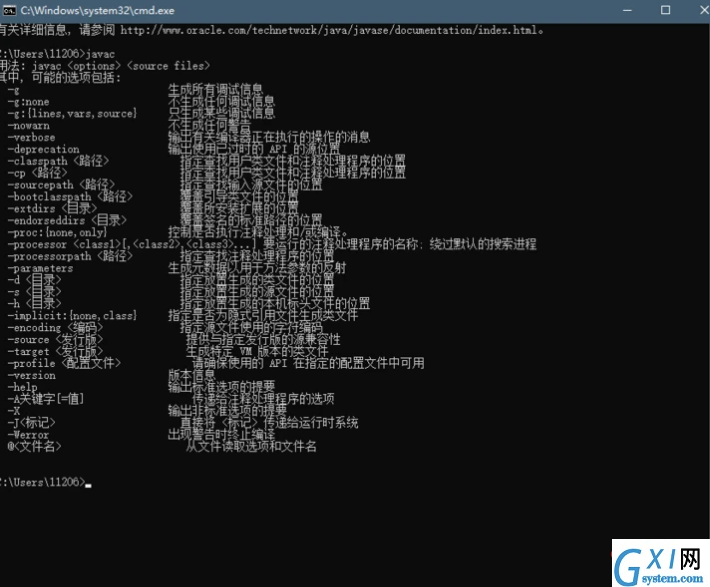Click the '-profile <配置文件>' option
Viewport: 710px width, 587px height.
[64, 363]
